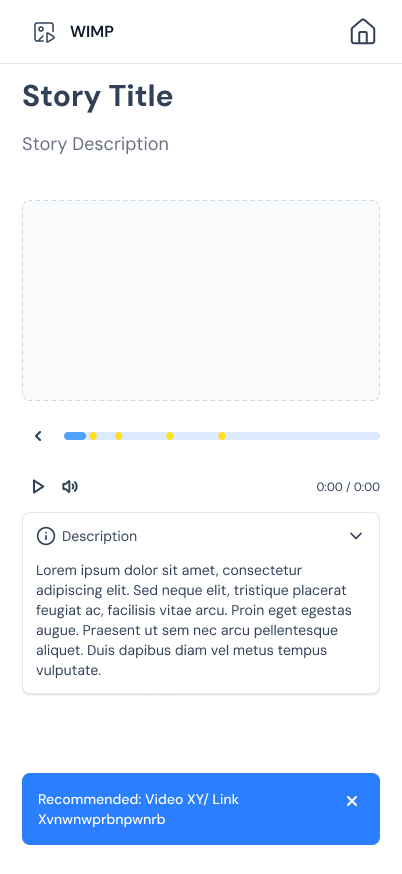Mute audio with the speaker icon
Viewport: 402px width, 874px height.
point(70,487)
